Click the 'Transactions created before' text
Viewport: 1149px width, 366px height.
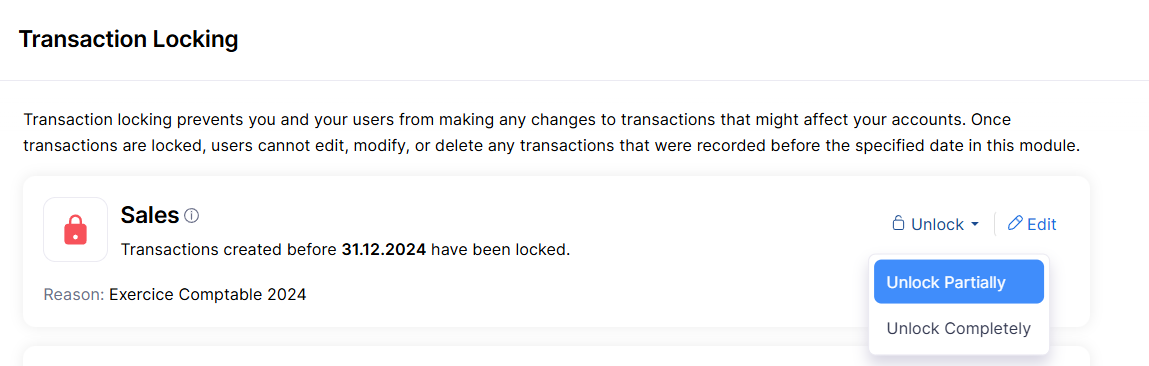click(229, 249)
